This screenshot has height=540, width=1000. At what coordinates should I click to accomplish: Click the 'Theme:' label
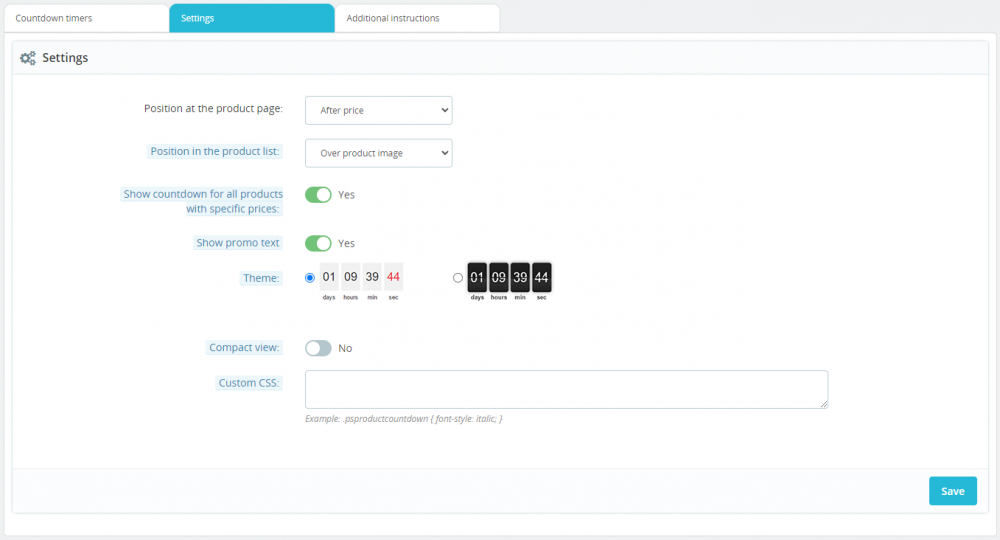pos(261,278)
